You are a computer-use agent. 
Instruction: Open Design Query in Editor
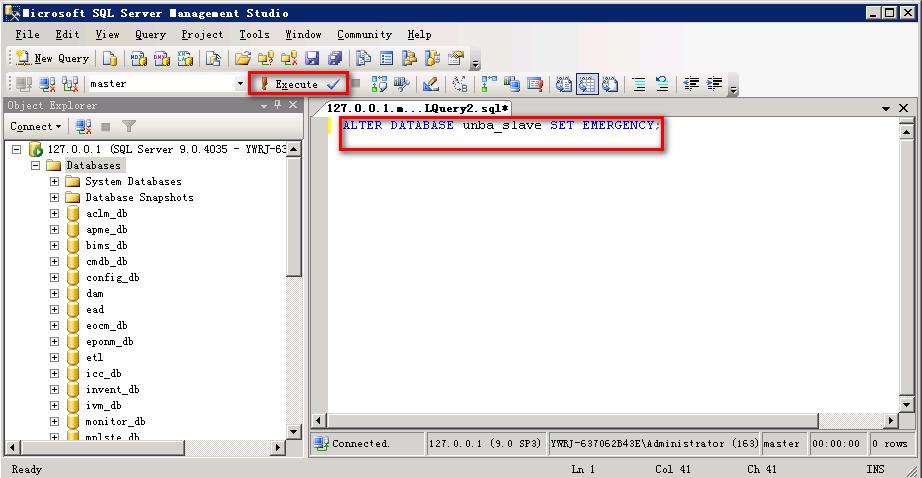(430, 84)
